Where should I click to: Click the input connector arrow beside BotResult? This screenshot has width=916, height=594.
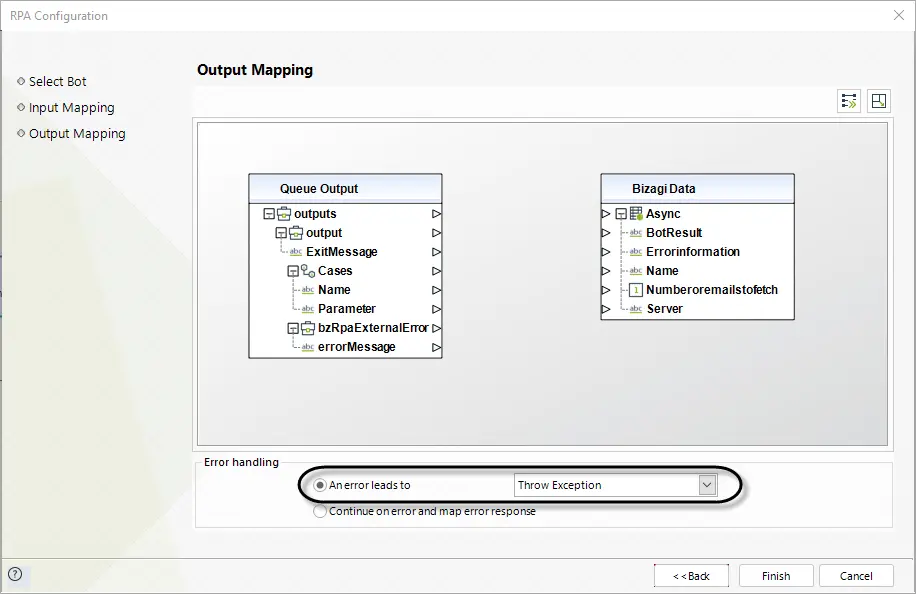(606, 232)
